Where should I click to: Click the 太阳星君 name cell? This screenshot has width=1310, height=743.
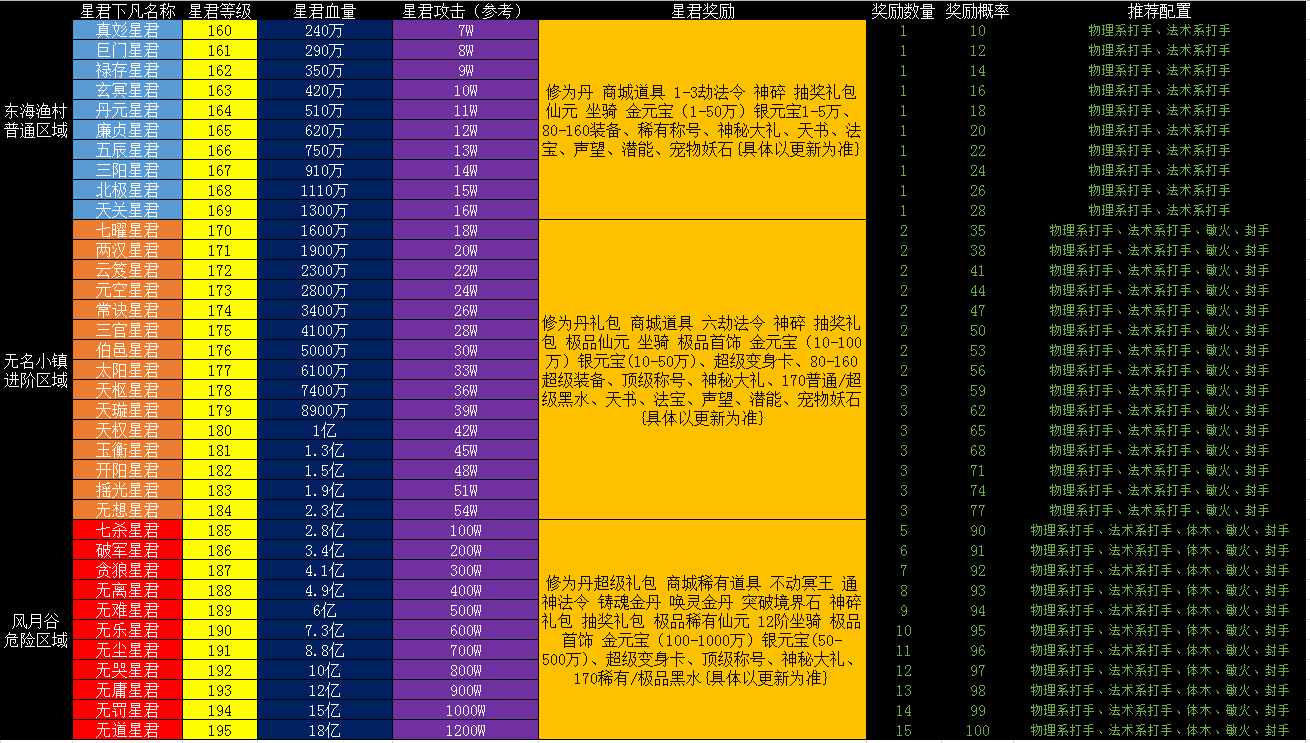click(128, 370)
